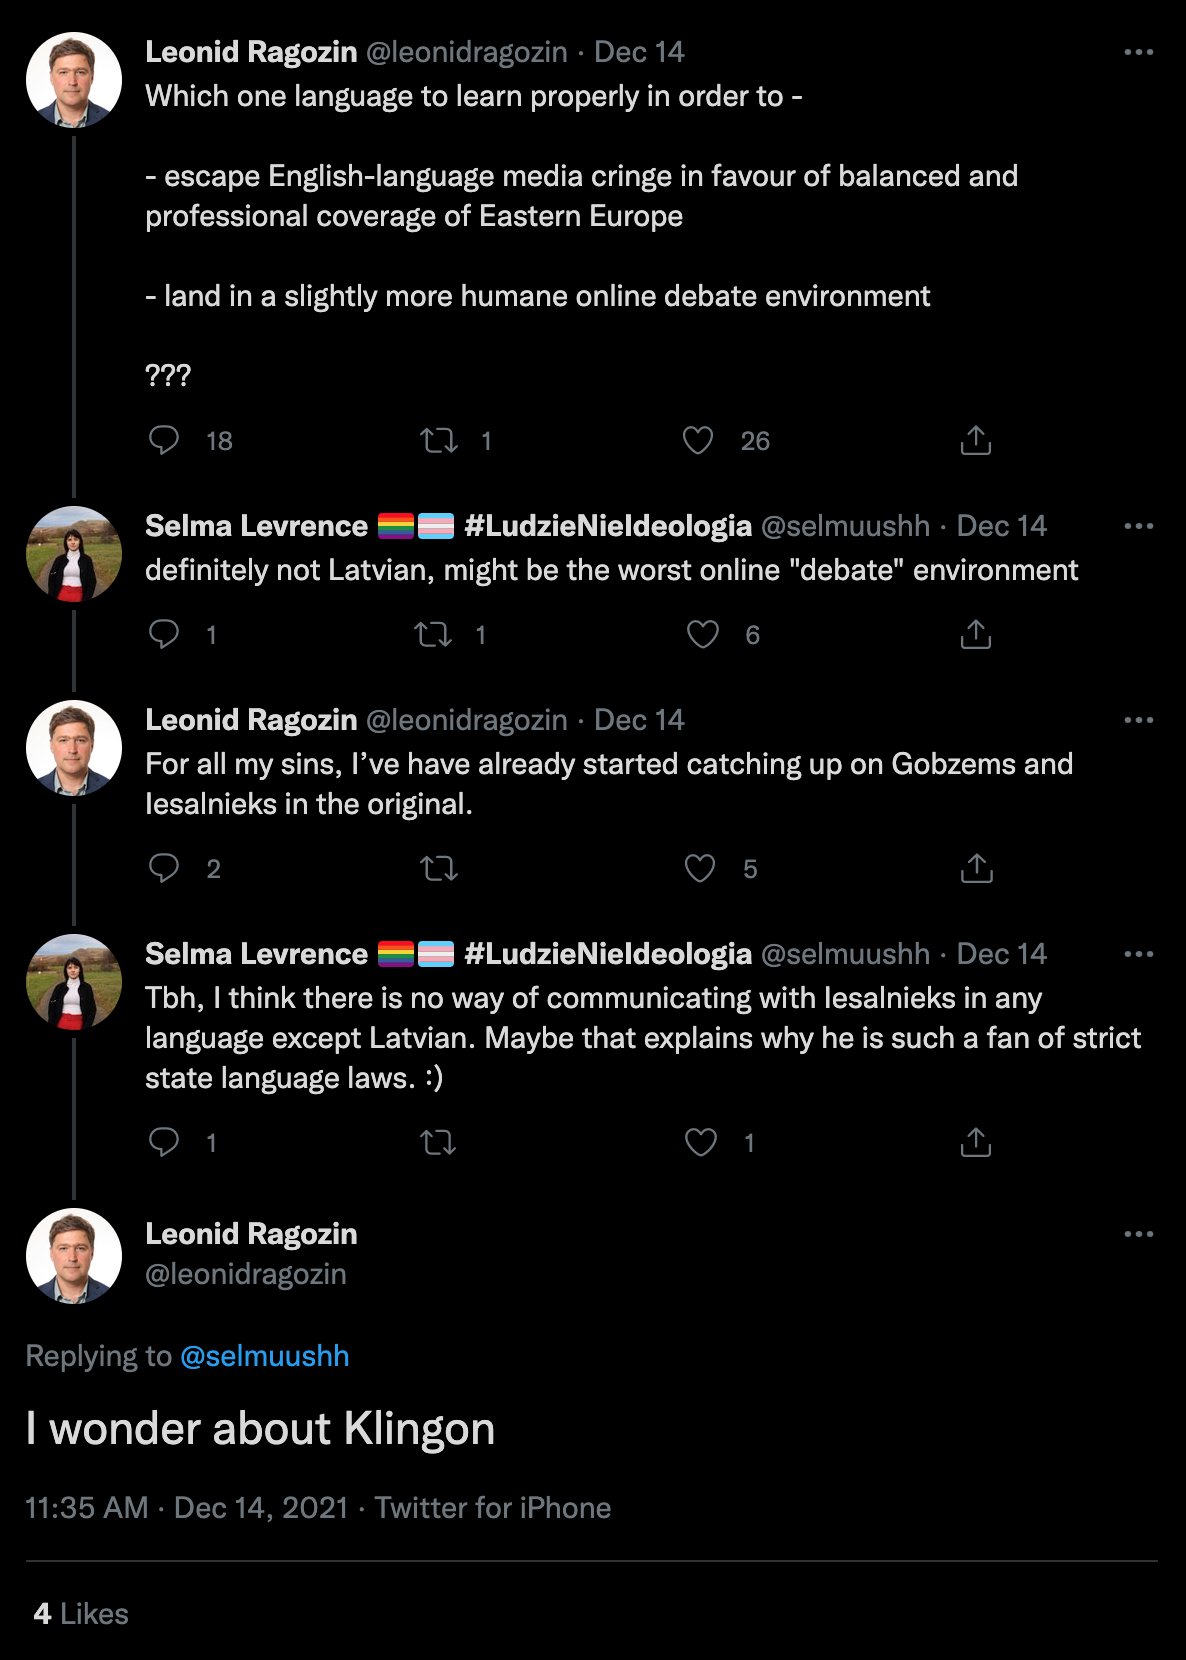Reply to the first tweet with 18 replies

164,440
